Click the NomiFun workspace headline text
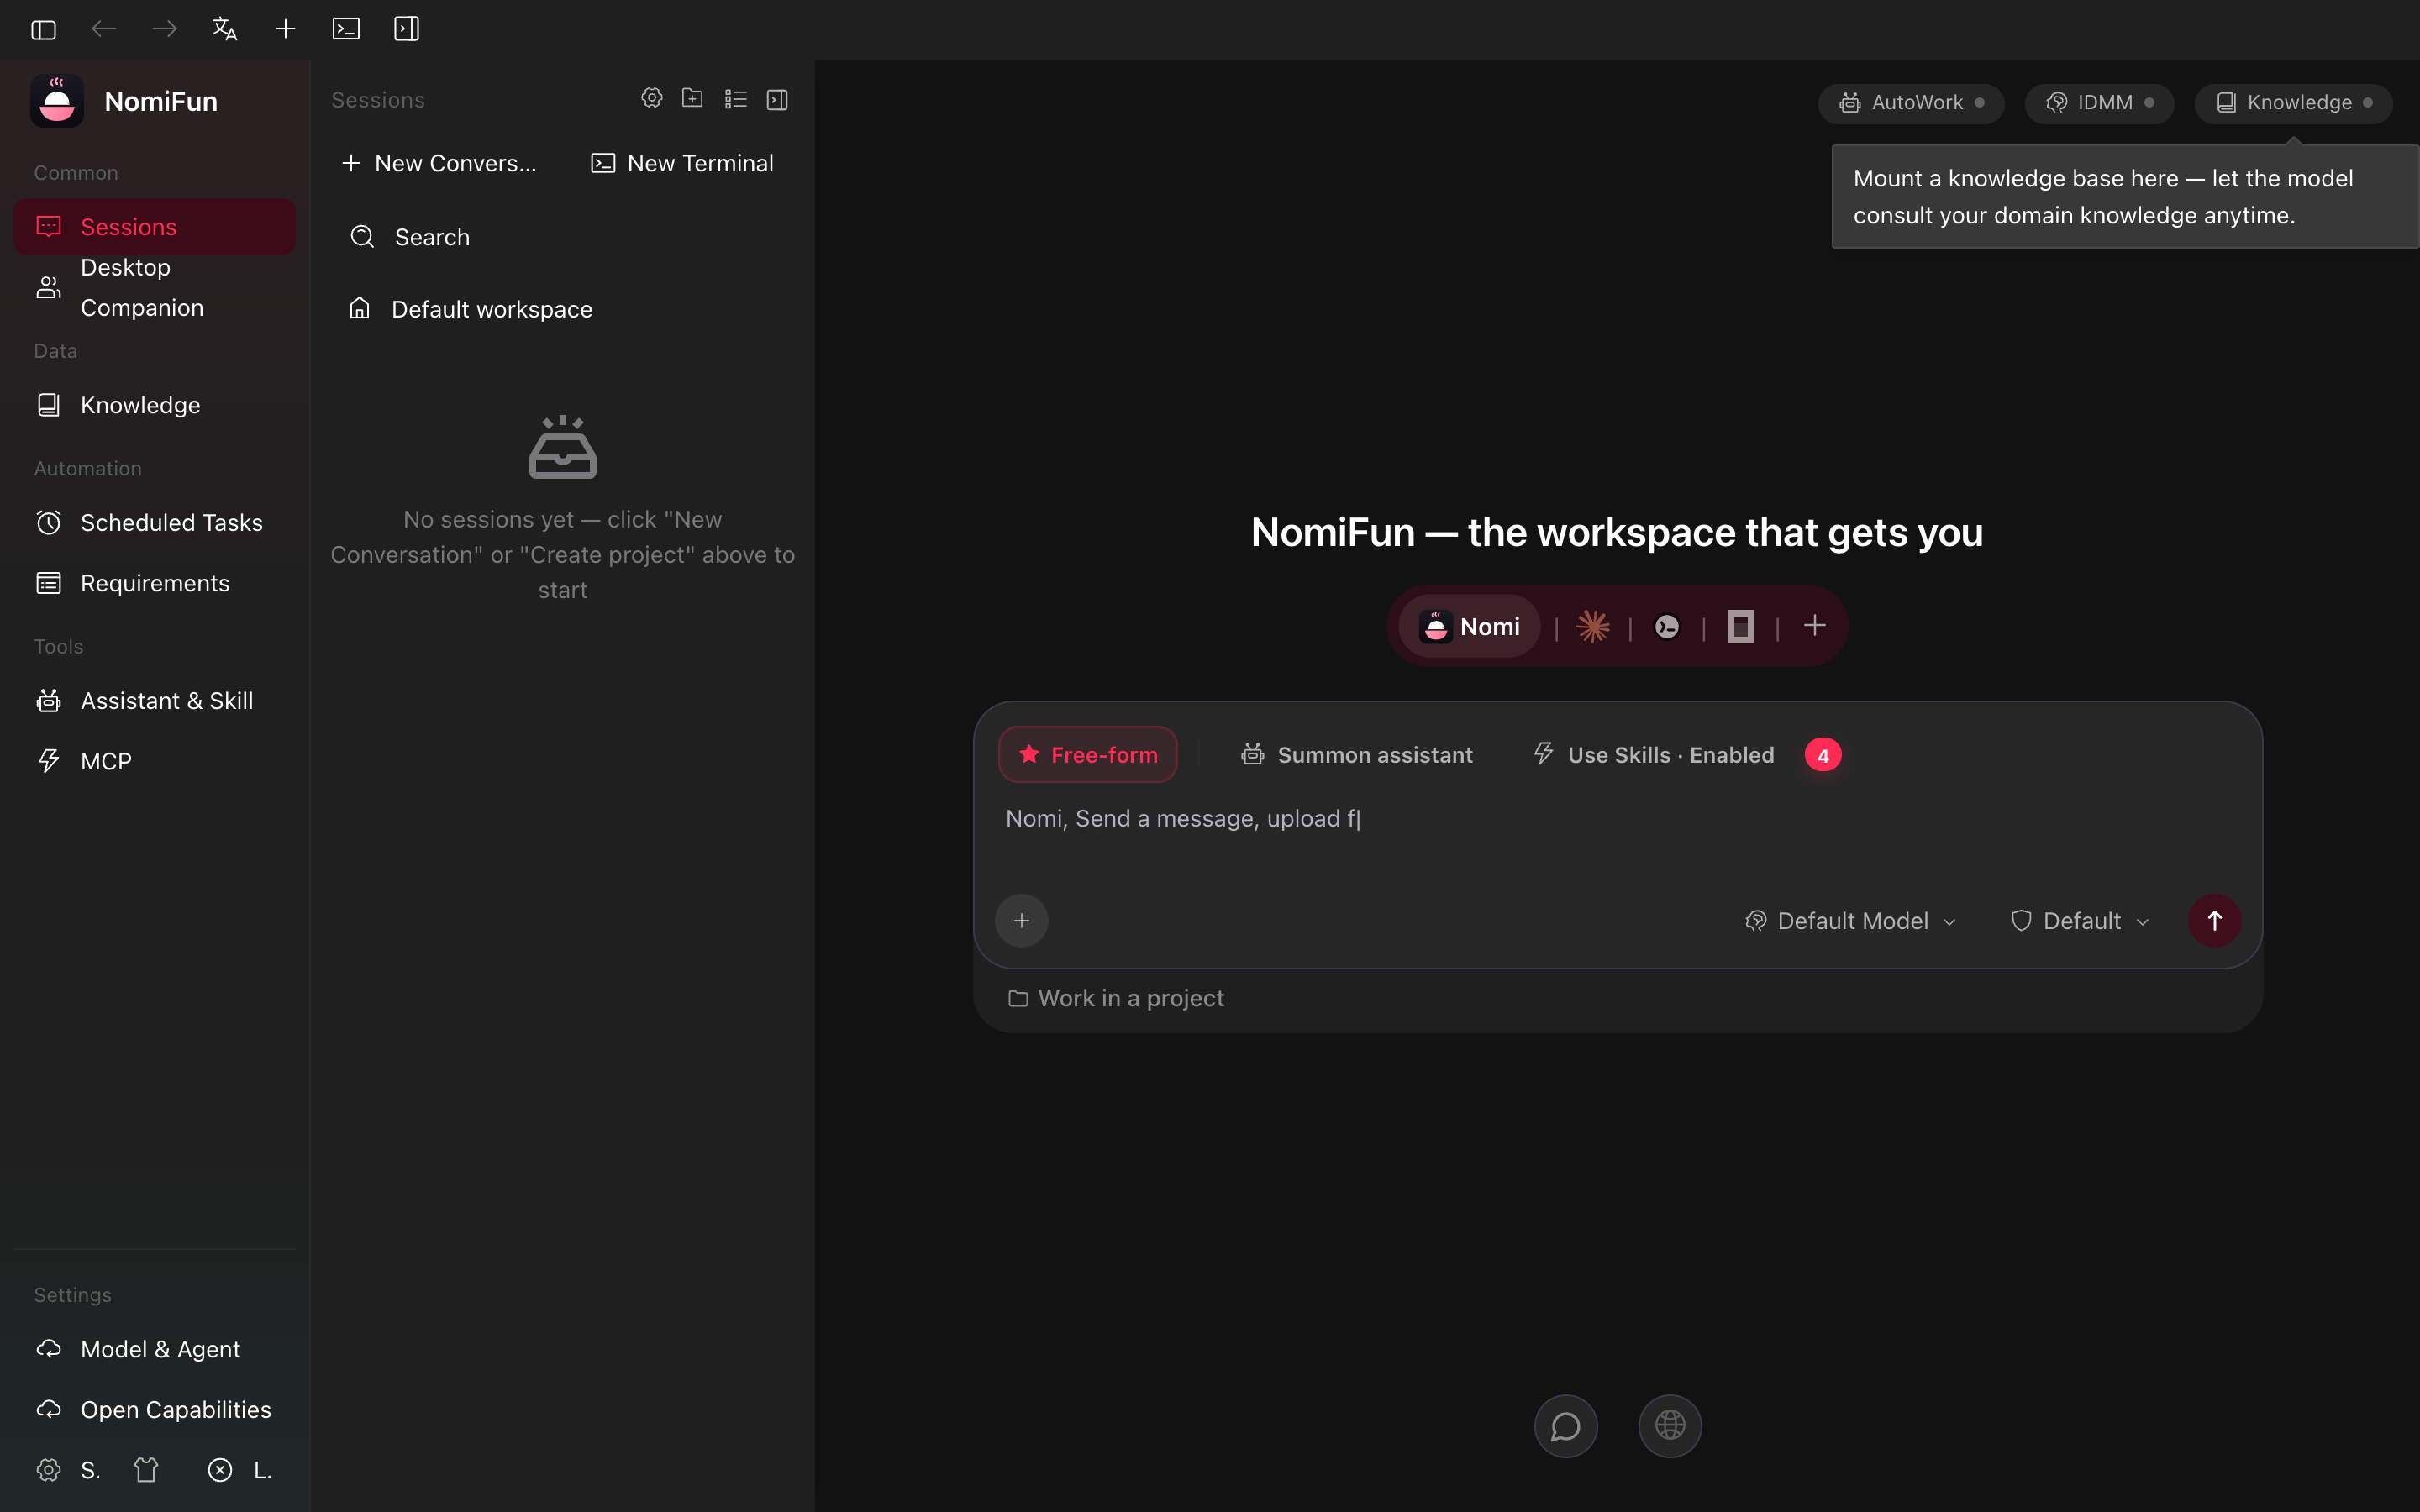 pyautogui.click(x=1617, y=533)
